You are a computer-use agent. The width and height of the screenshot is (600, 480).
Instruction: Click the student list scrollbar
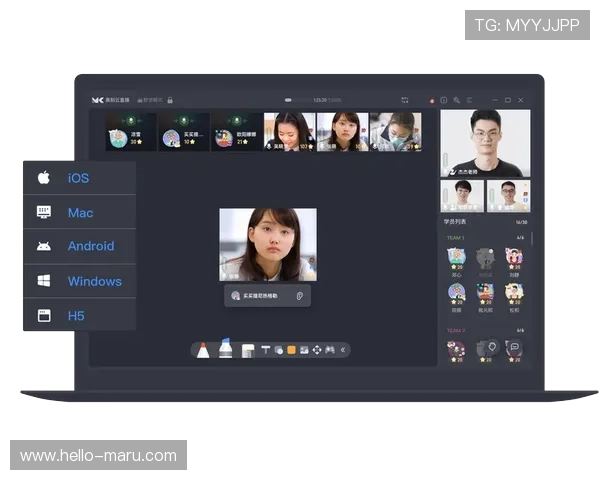coord(532,239)
